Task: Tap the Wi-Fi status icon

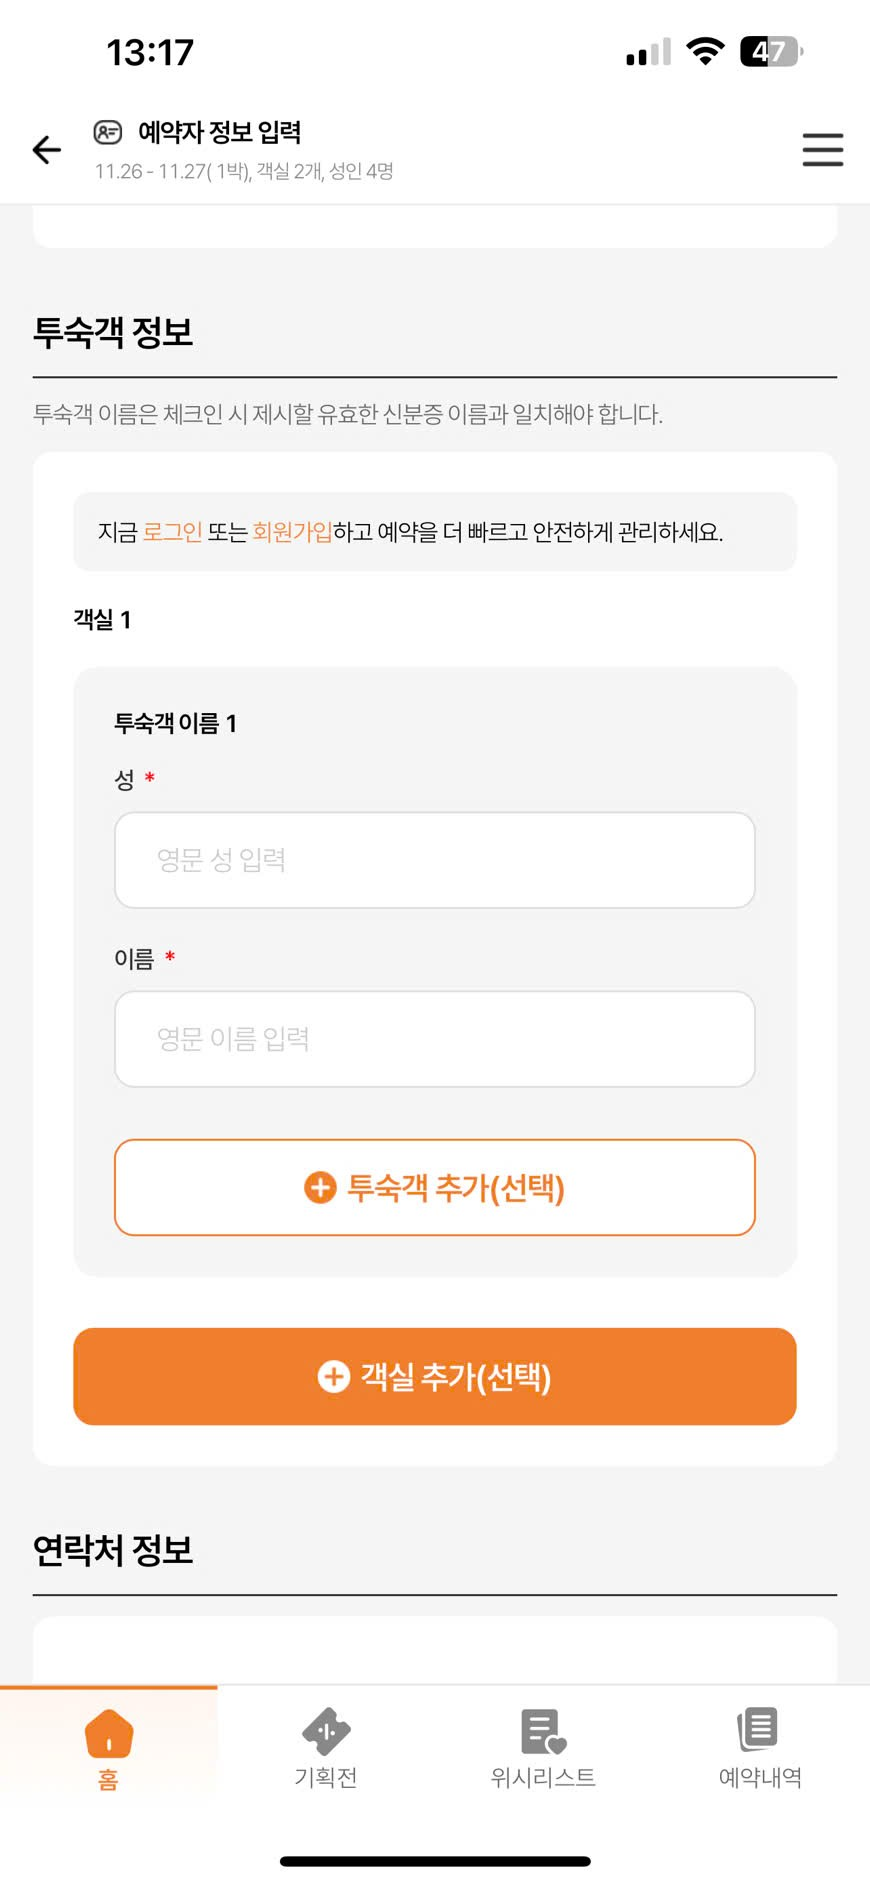Action: 705,52
